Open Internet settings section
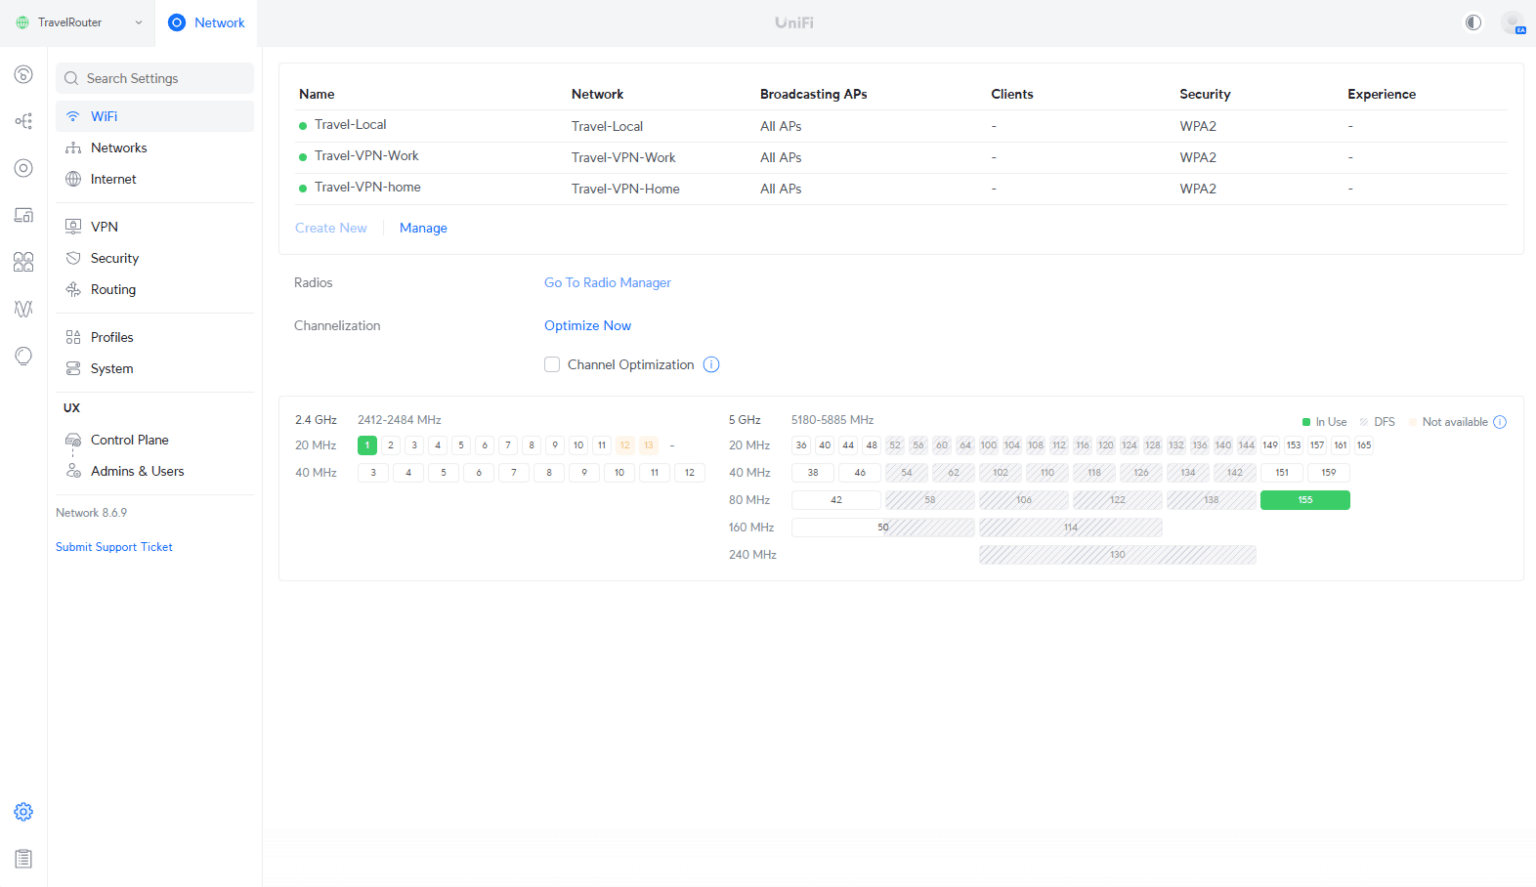The width and height of the screenshot is (1536, 887). (x=155, y=179)
